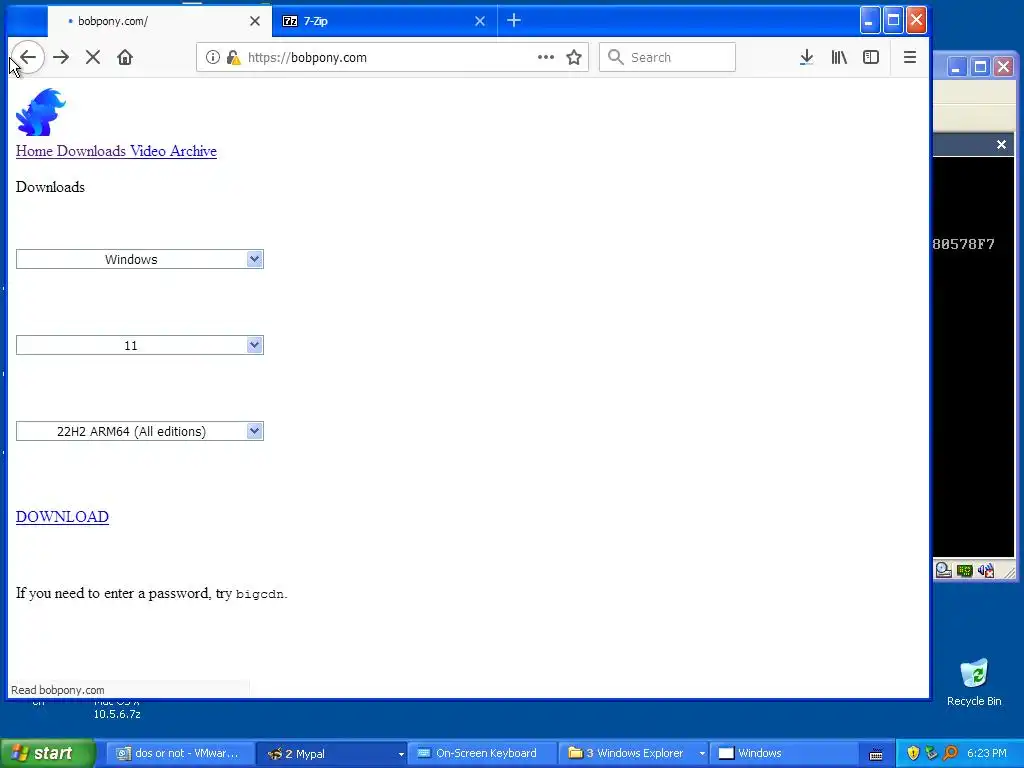Minimize the Mypal browser window
1024x768 pixels.
[869, 21]
